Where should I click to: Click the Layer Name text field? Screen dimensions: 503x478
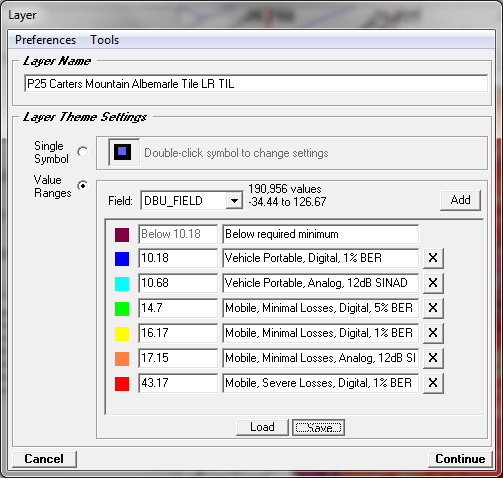pyautogui.click(x=256, y=83)
